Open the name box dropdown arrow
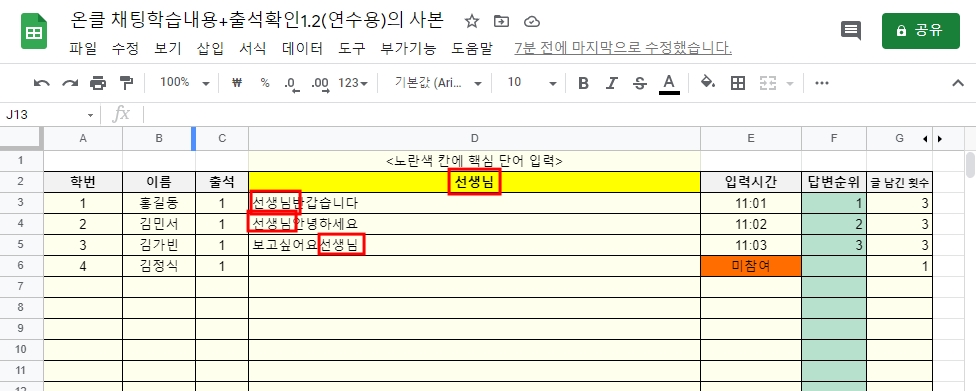976x391 pixels. (90, 115)
